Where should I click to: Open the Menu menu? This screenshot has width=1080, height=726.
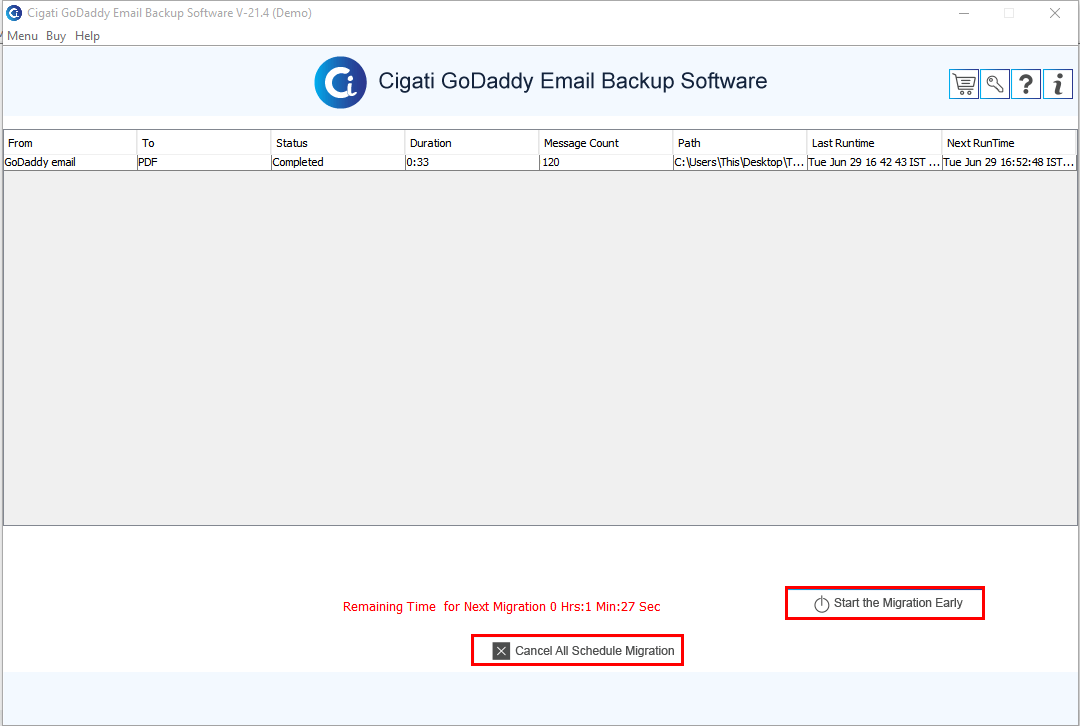point(23,36)
